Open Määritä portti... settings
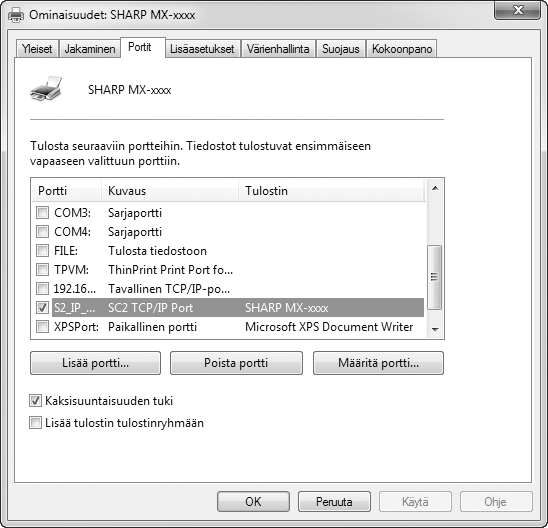 378,363
